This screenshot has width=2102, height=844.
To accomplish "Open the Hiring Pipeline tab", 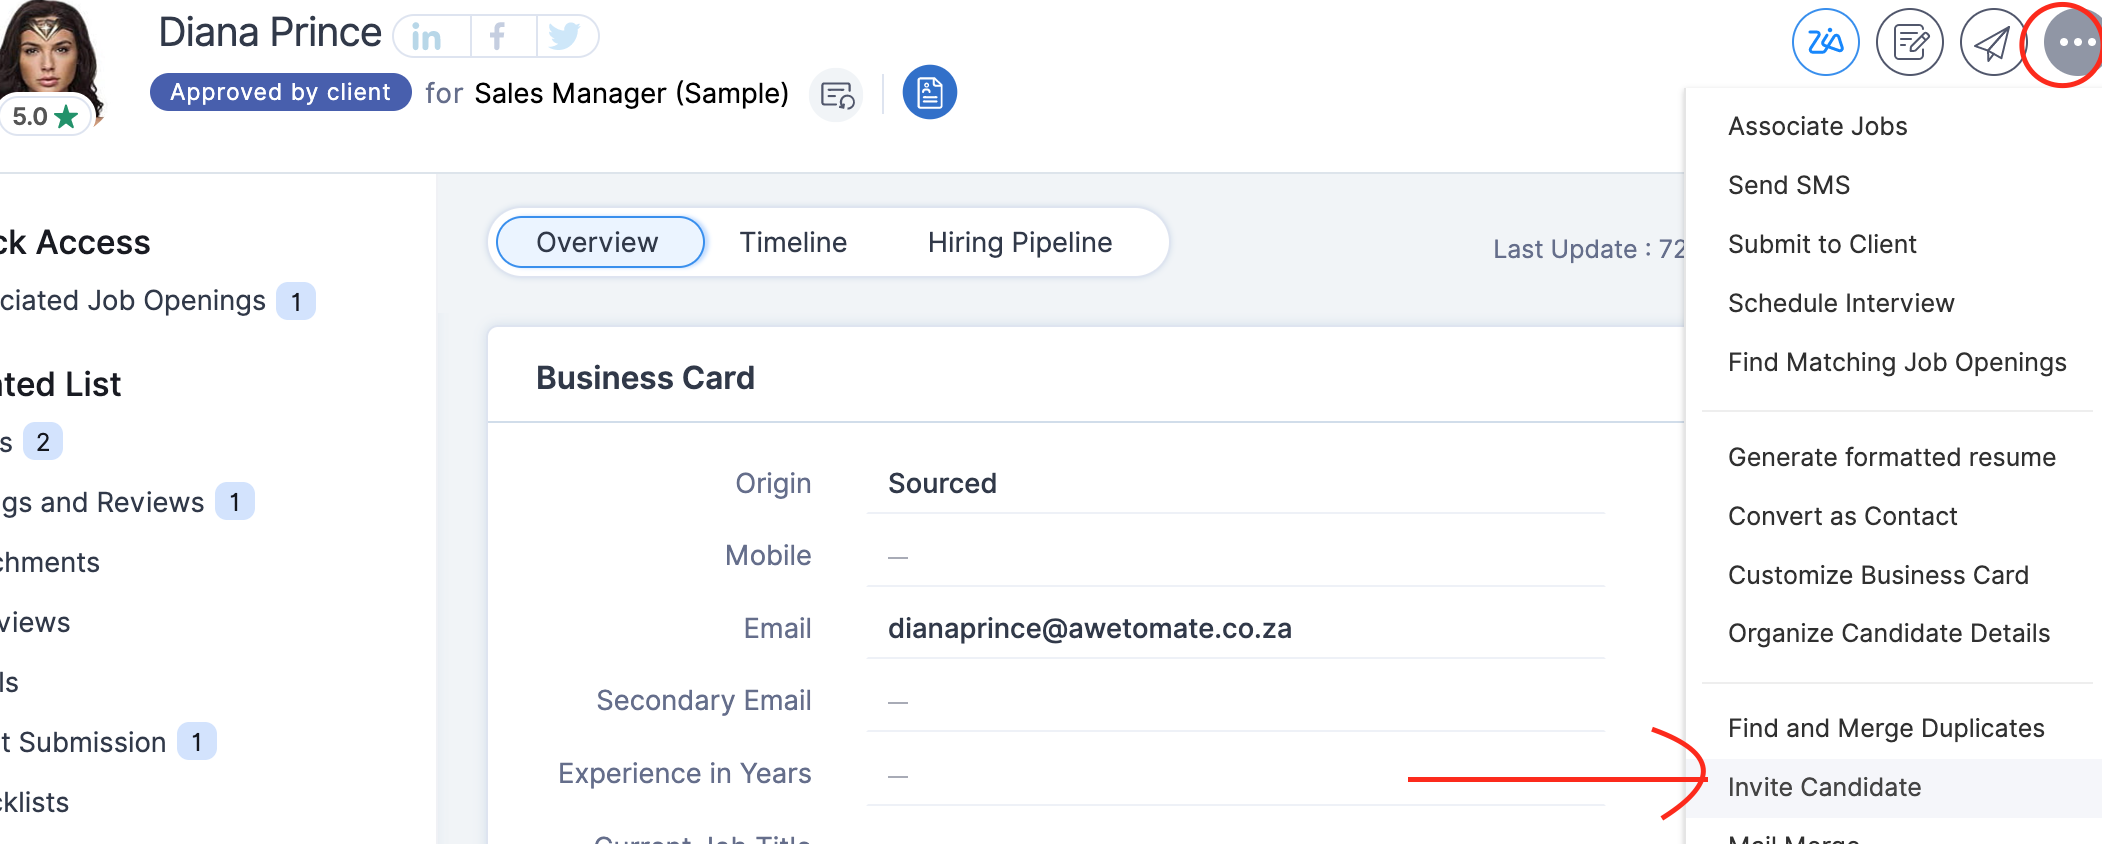I will tap(1019, 243).
